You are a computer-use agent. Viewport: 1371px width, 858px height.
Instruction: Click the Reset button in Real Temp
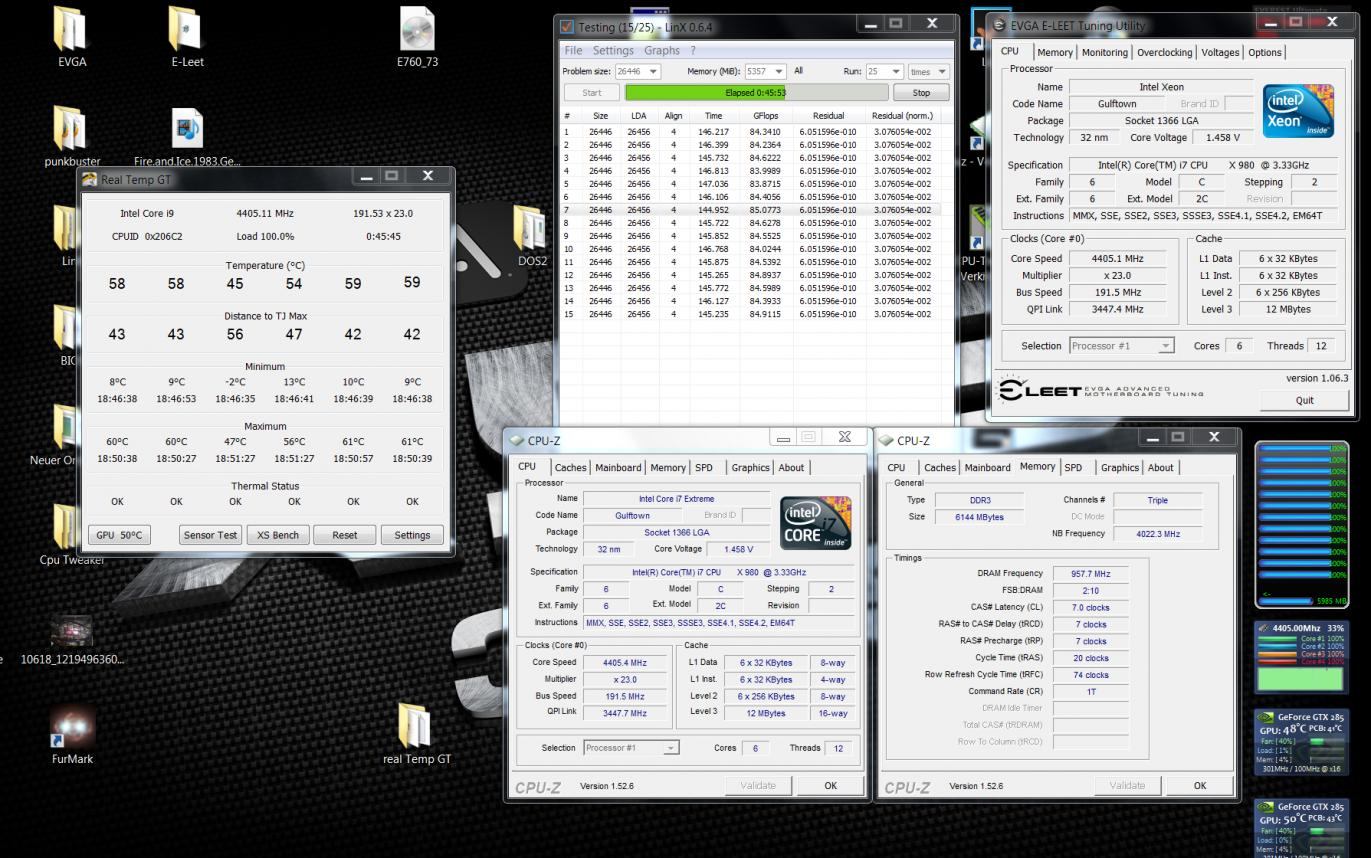(344, 535)
